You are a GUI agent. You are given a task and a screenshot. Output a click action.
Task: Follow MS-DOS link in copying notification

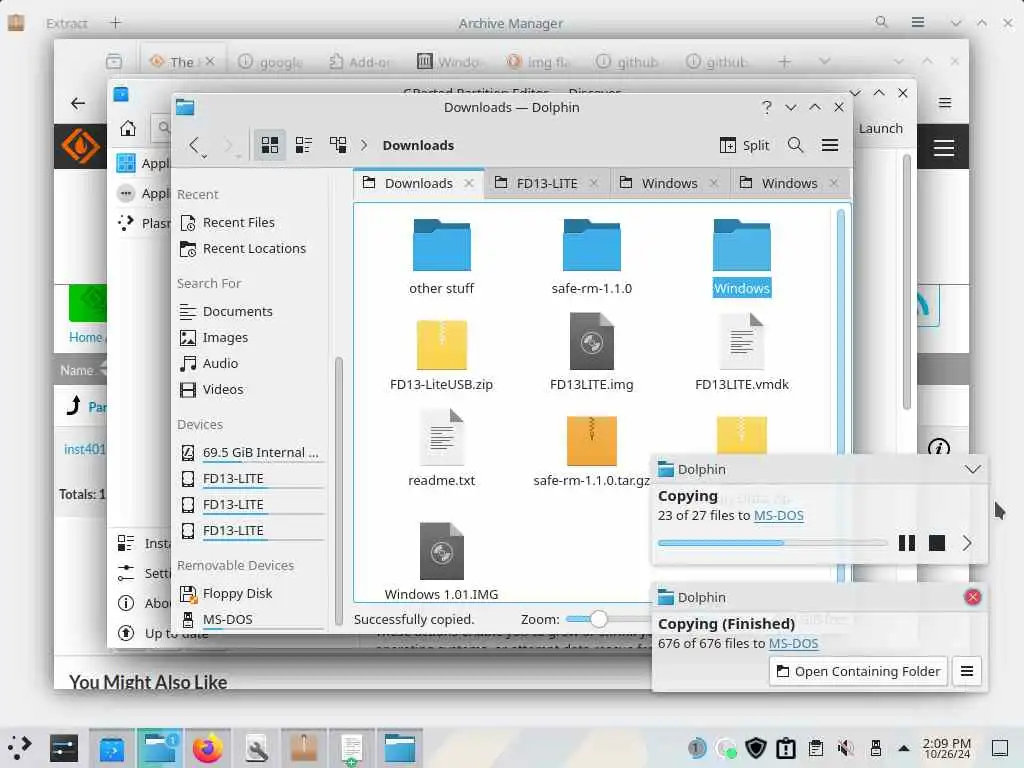tap(778, 515)
